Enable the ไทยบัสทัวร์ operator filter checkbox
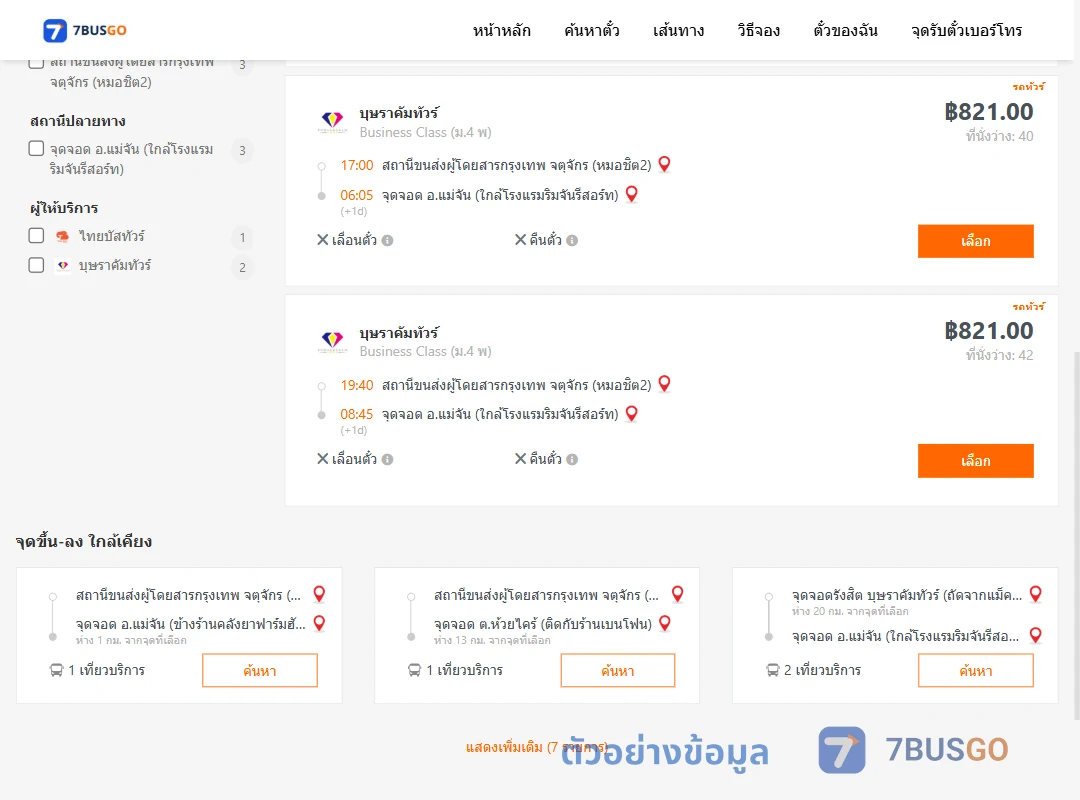Image resolution: width=1080 pixels, height=800 pixels. (37, 236)
